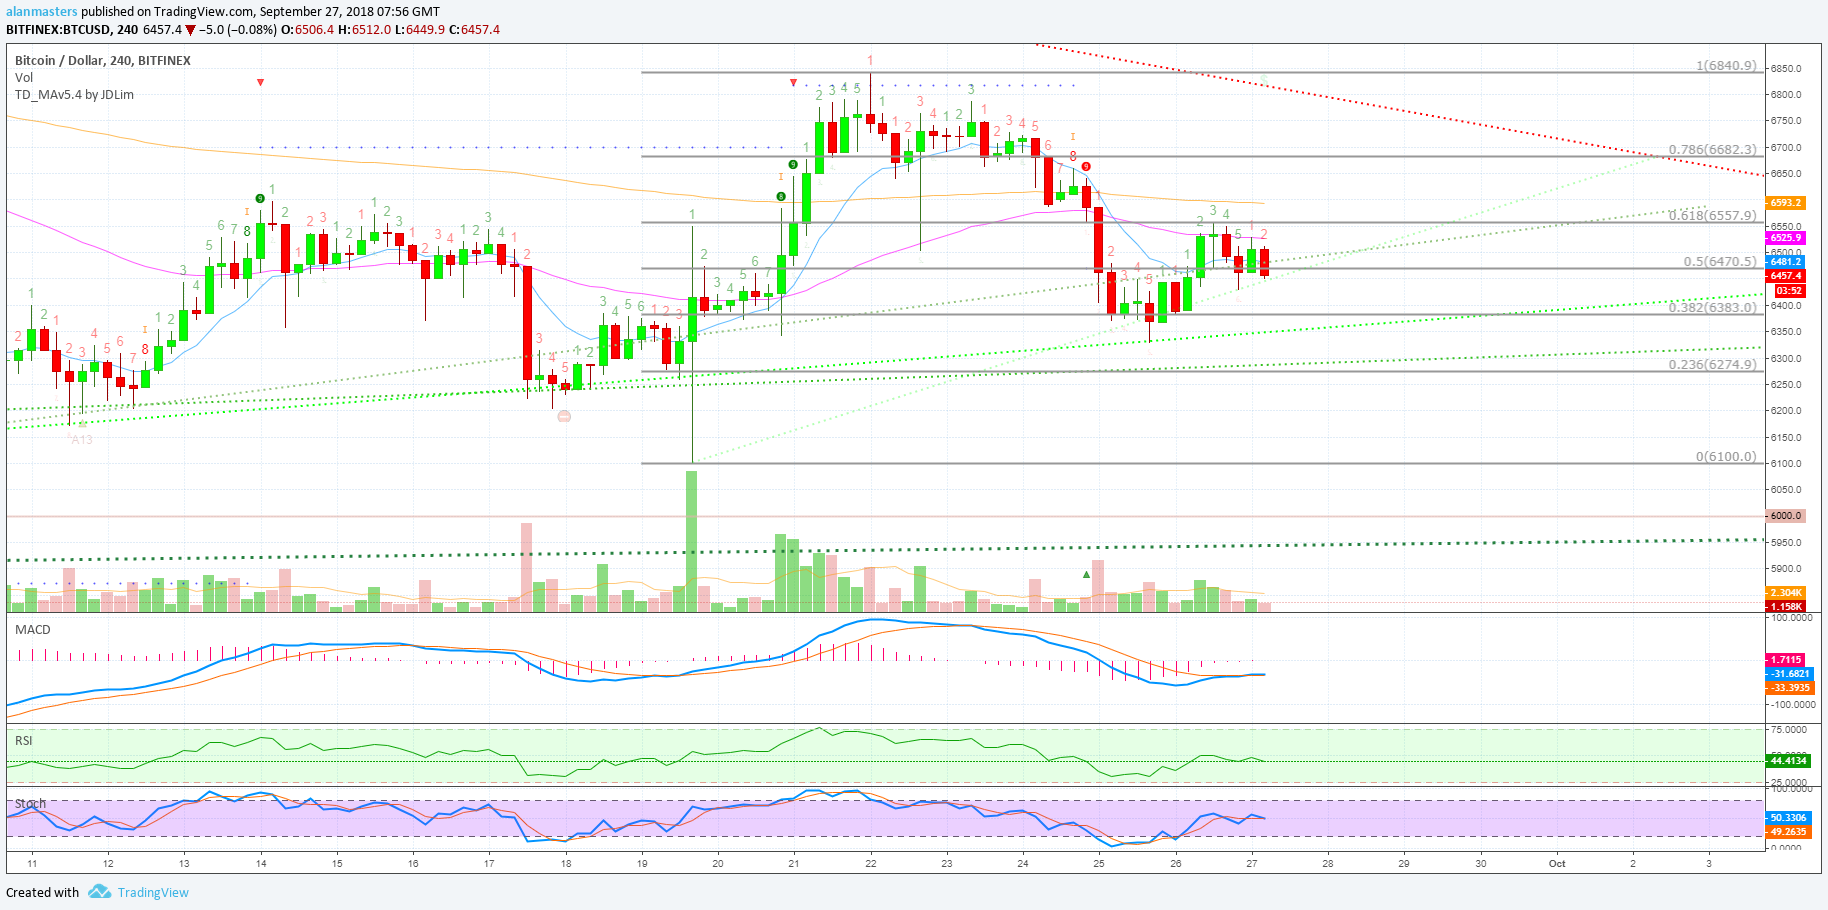The height and width of the screenshot is (910, 1828).
Task: Click the Vol indicator label
Action: (x=24, y=77)
